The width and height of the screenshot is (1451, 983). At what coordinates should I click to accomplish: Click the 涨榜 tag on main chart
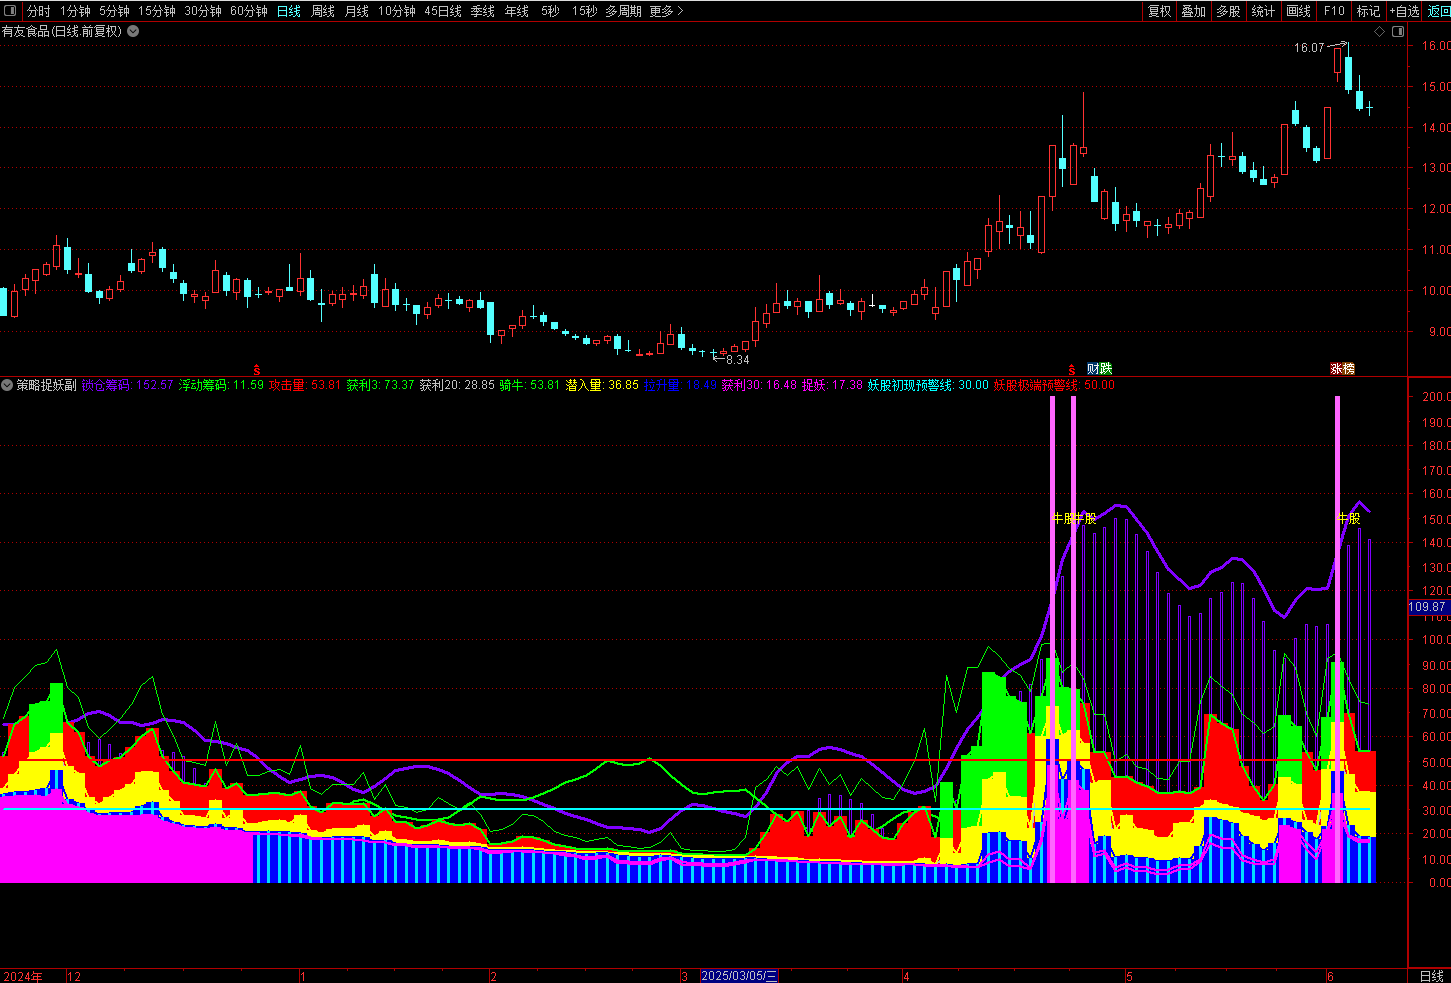tap(1342, 369)
